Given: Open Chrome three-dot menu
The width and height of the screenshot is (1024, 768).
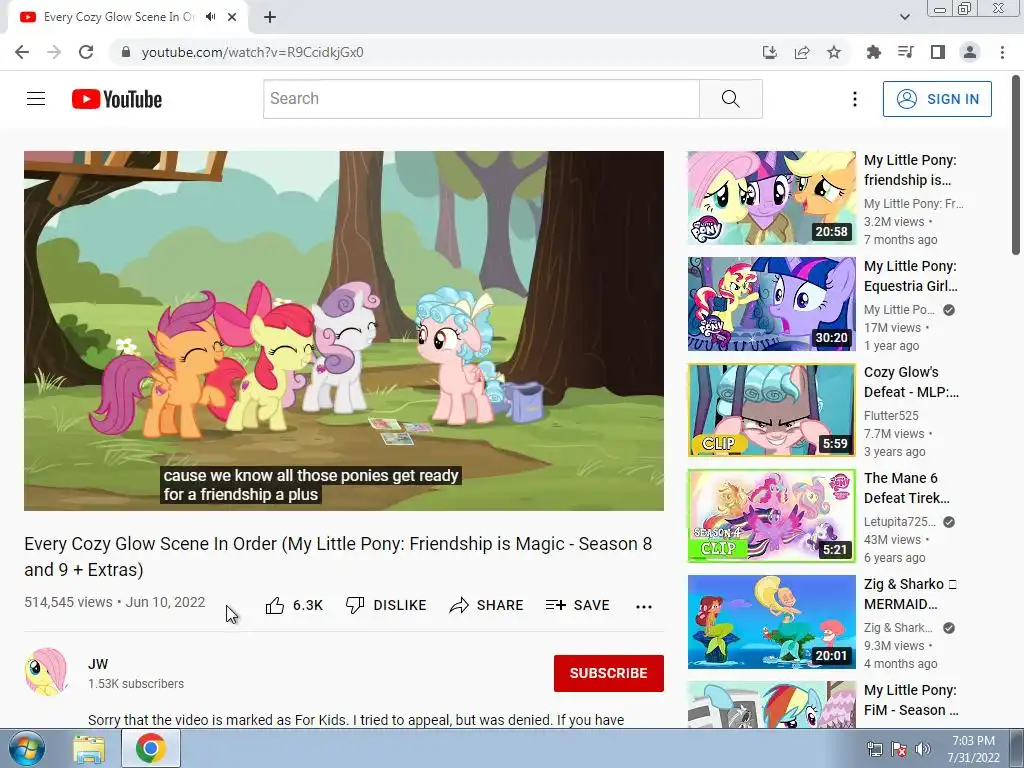Looking at the screenshot, I should tap(1002, 52).
